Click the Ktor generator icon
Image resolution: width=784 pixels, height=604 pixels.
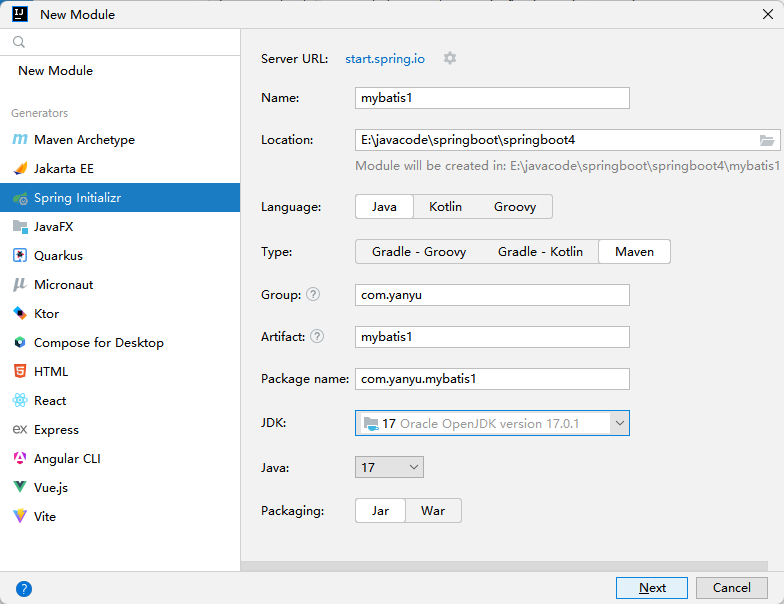[20, 314]
